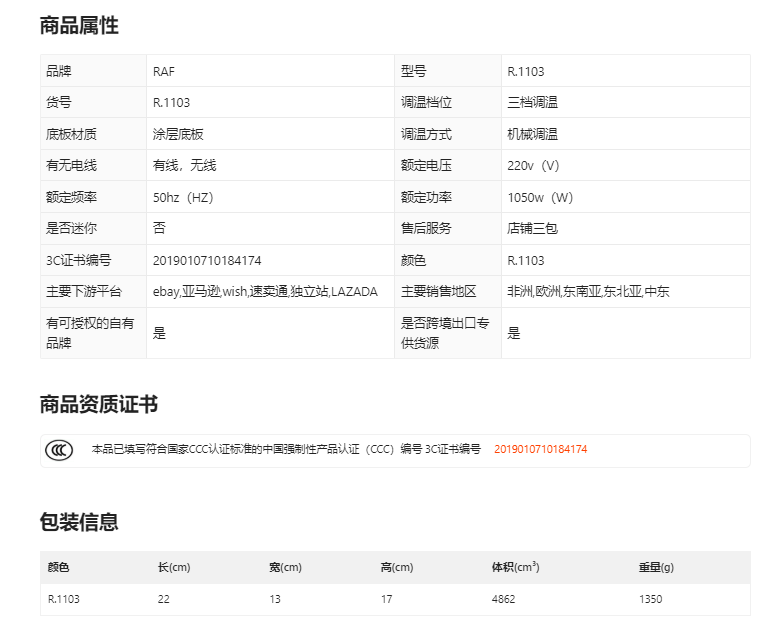The height and width of the screenshot is (635, 773).
Task: Select the 1350 weight value
Action: pyautogui.click(x=650, y=600)
